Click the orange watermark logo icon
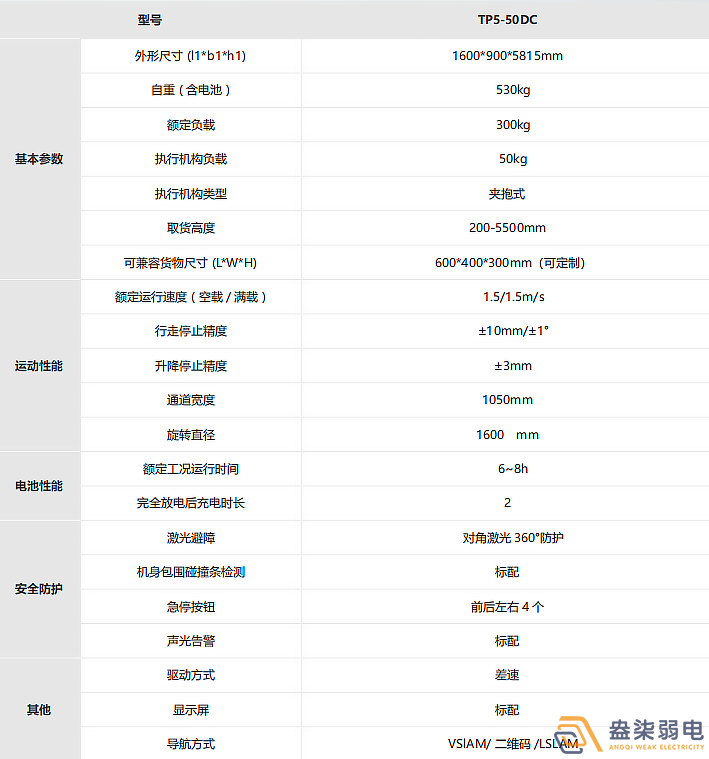Screen dimensions: 709x759 click(577, 735)
